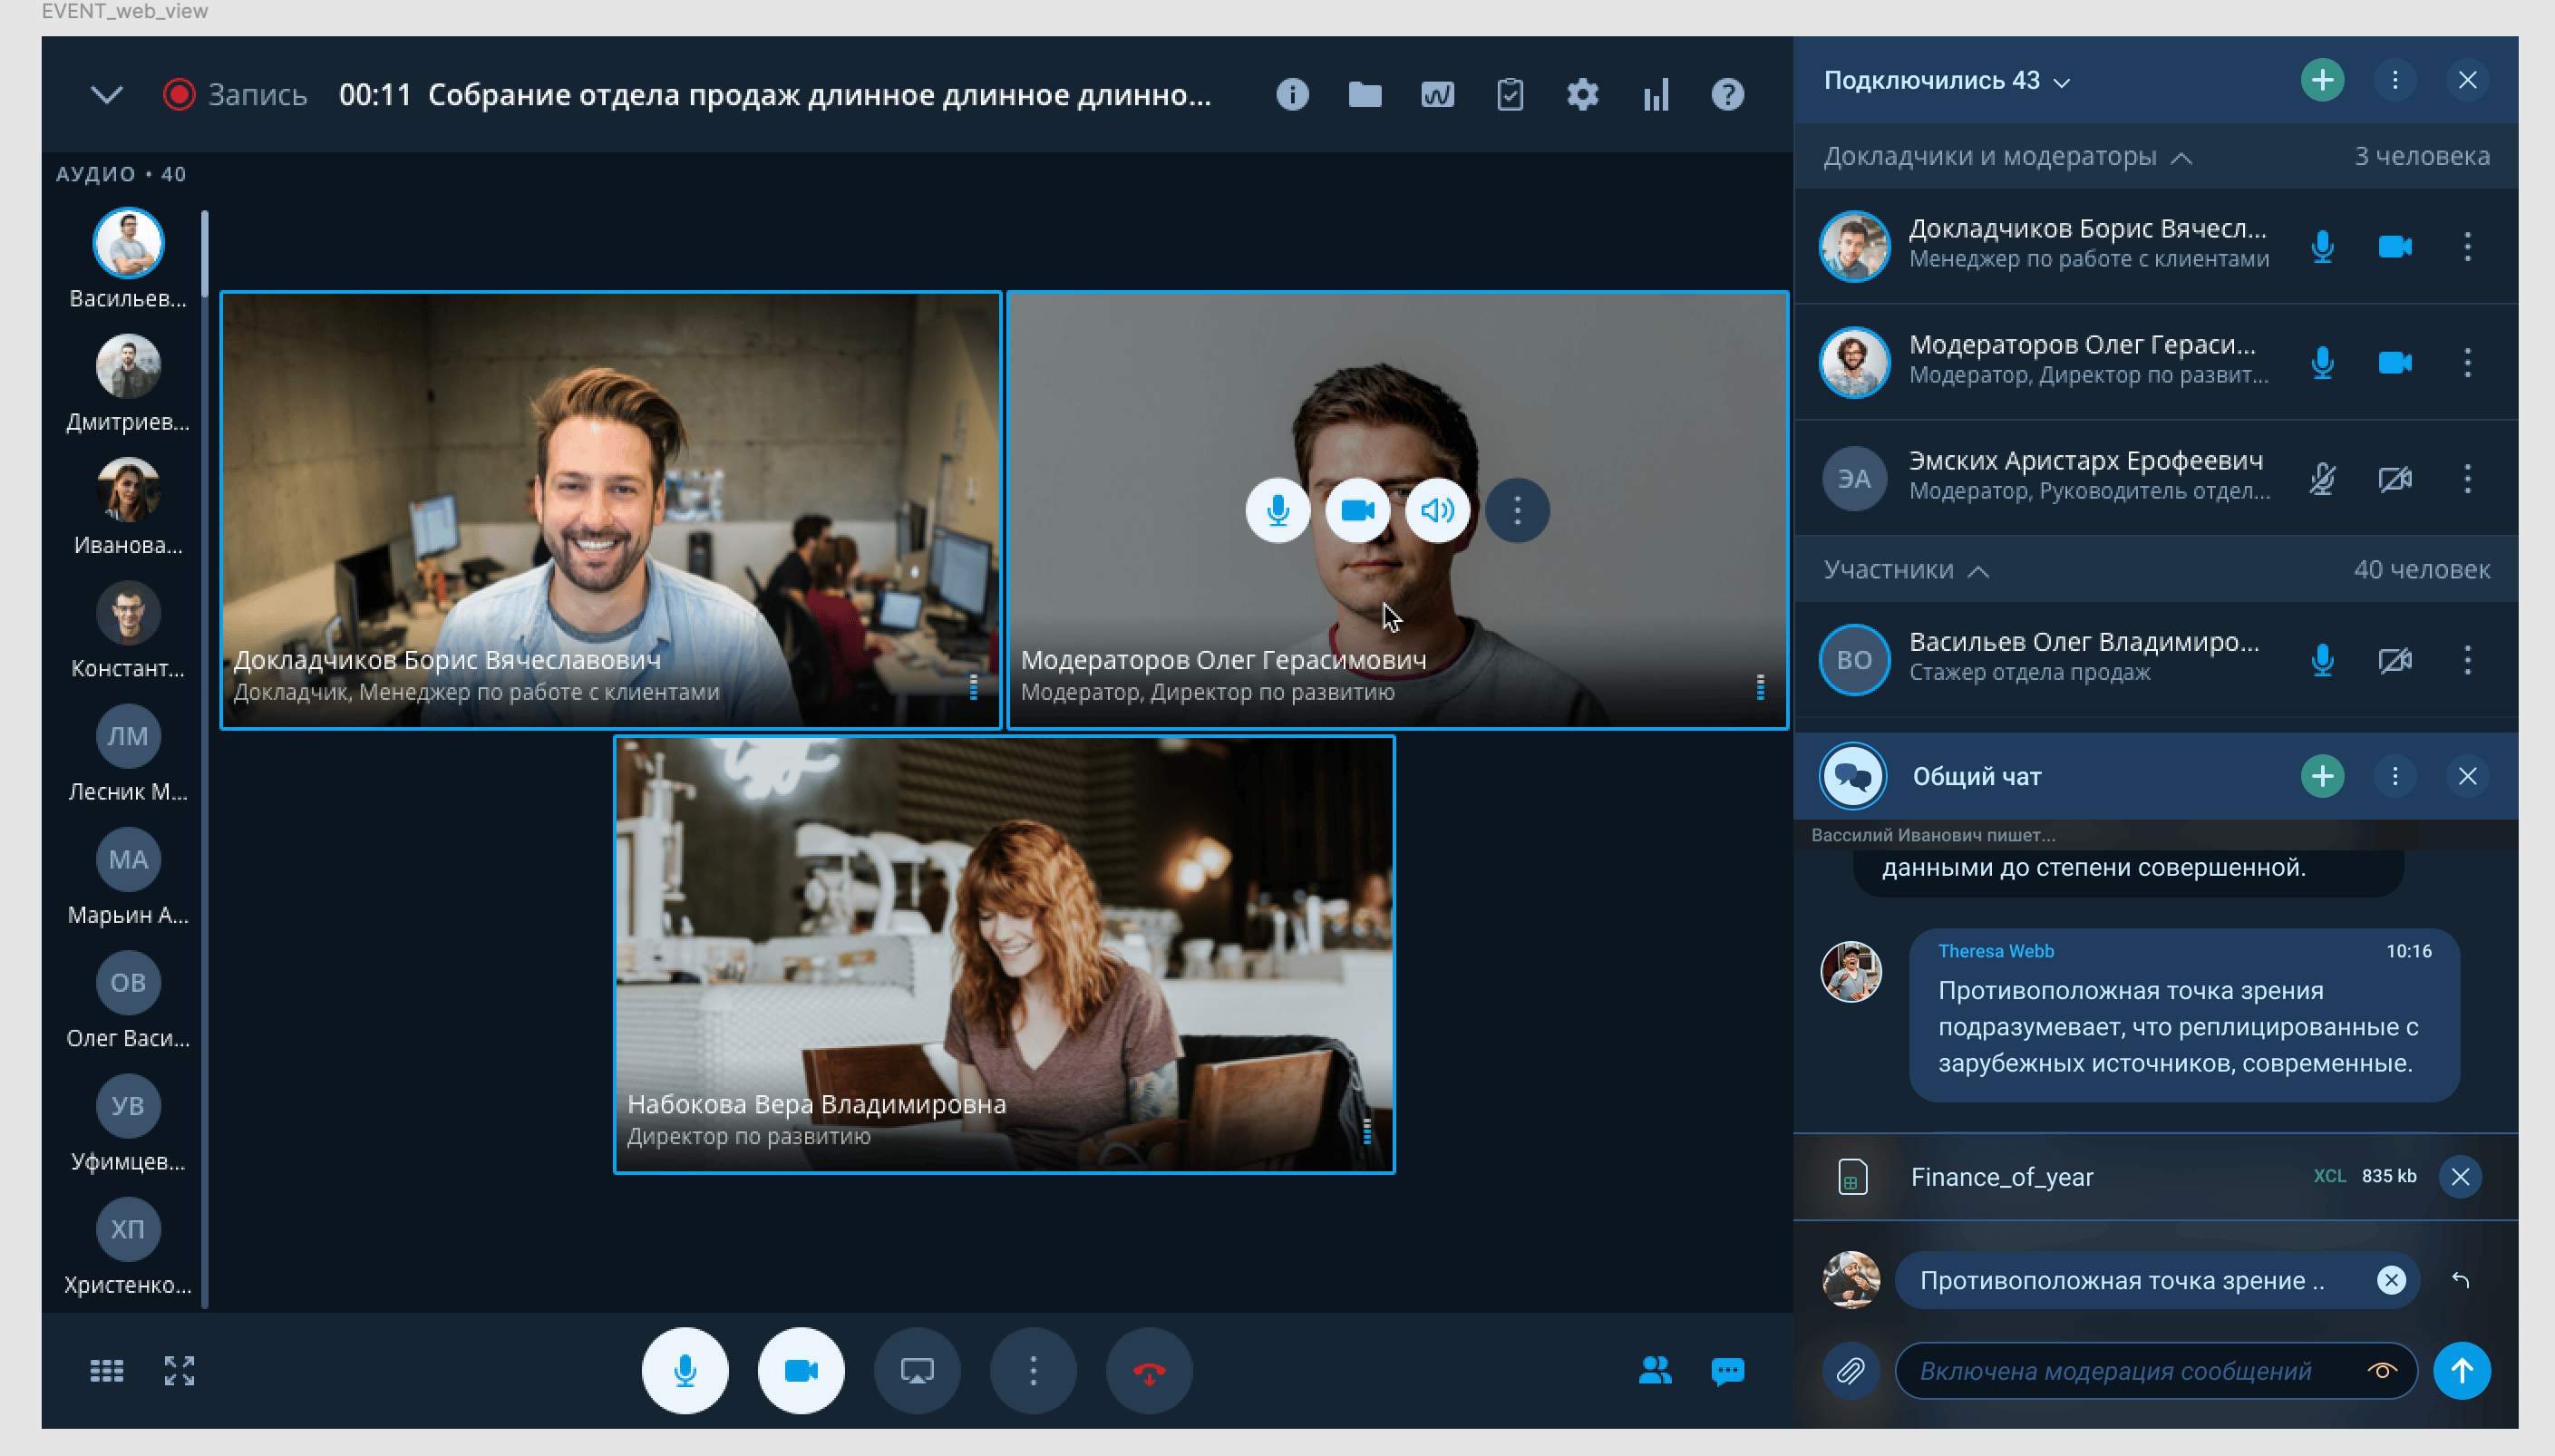This screenshot has width=2555, height=1456.
Task: Open the participants panel tab icon
Action: [x=1655, y=1370]
